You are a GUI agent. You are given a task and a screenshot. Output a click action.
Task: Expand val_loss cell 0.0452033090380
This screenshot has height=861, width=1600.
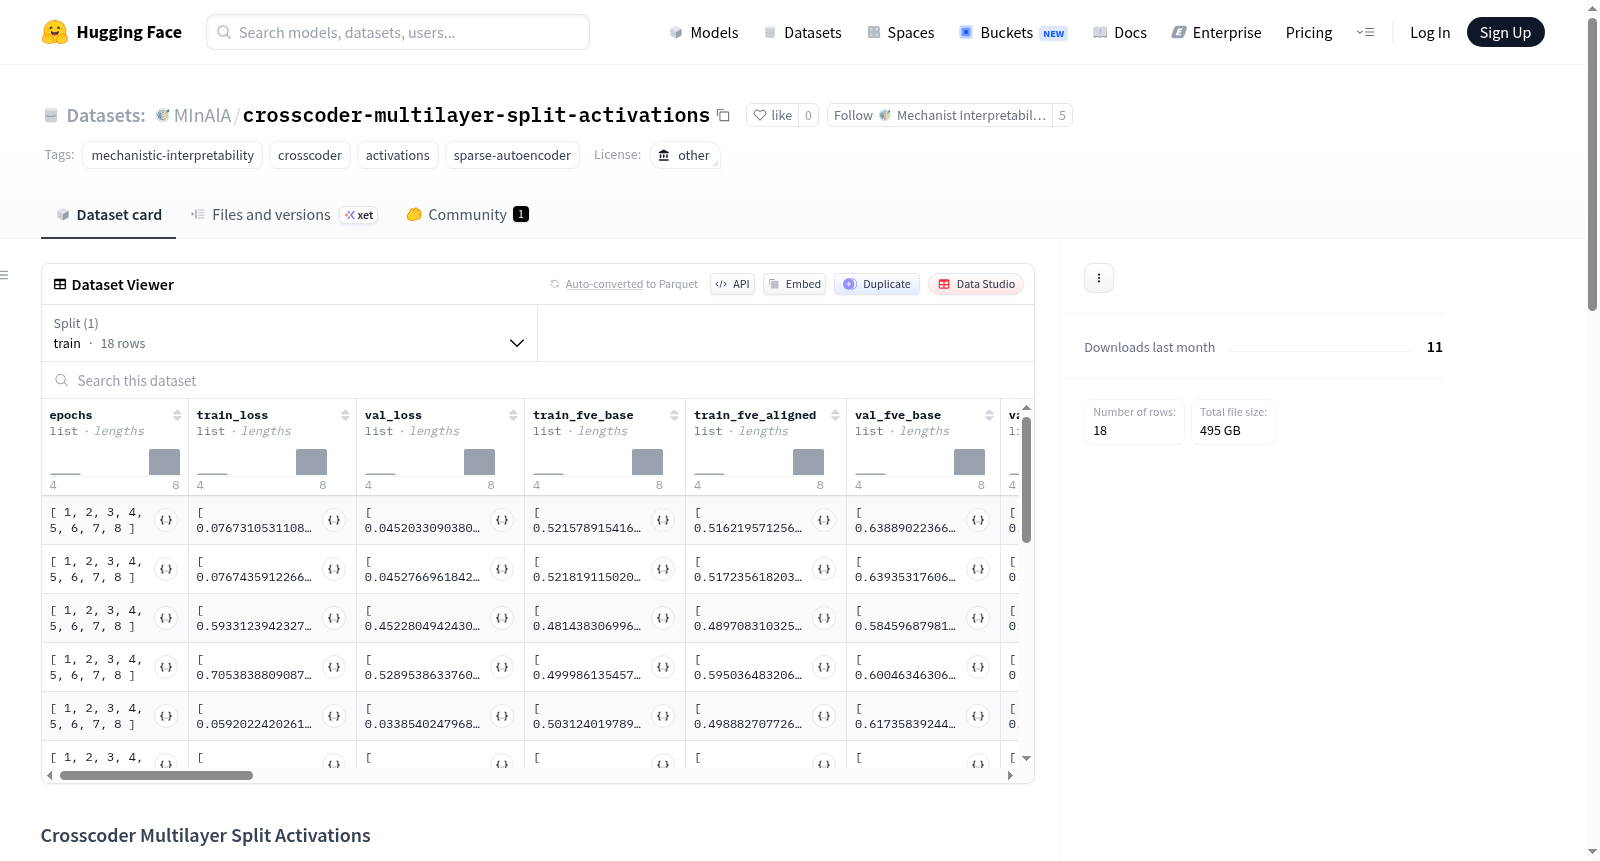pos(502,520)
